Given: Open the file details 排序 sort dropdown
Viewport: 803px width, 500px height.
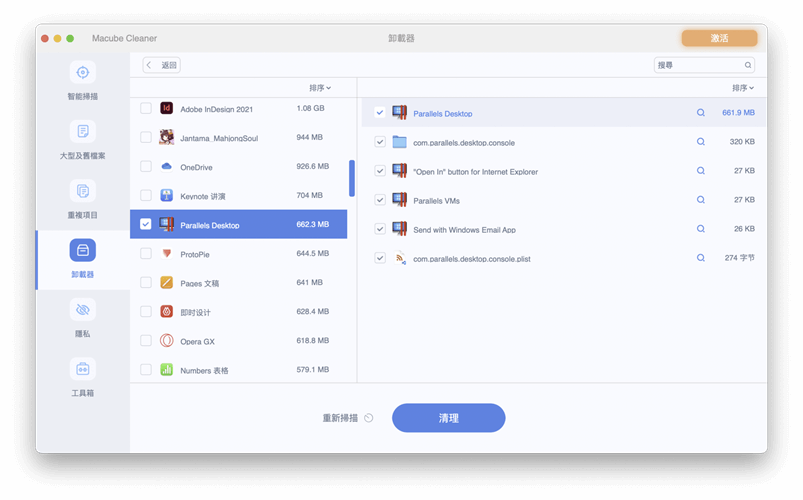Looking at the screenshot, I should click(x=743, y=88).
